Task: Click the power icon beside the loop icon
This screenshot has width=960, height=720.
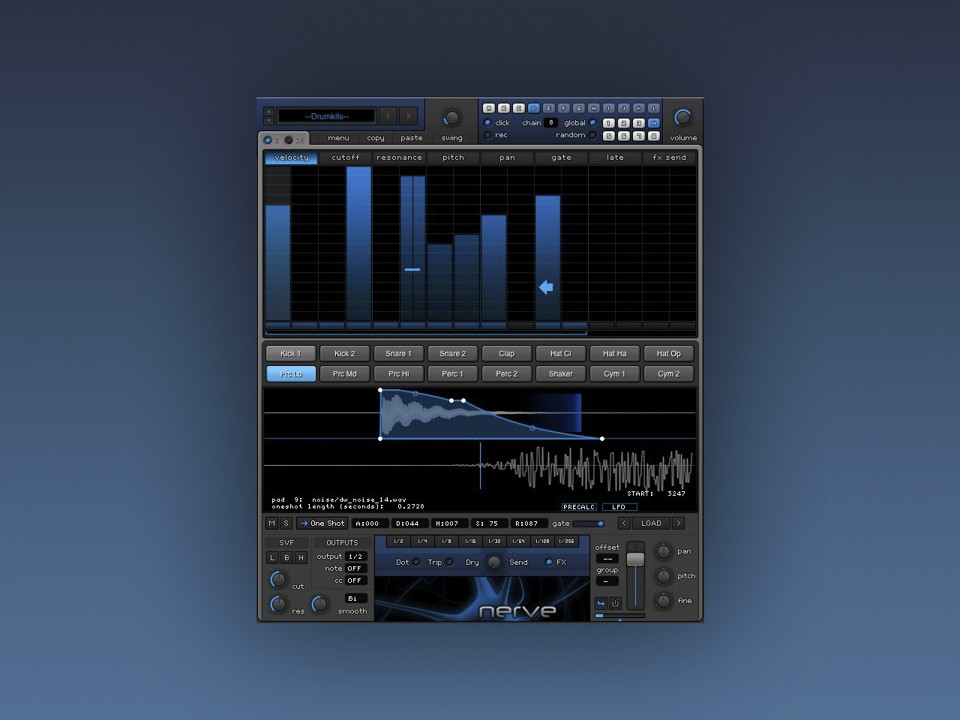Action: pos(615,602)
